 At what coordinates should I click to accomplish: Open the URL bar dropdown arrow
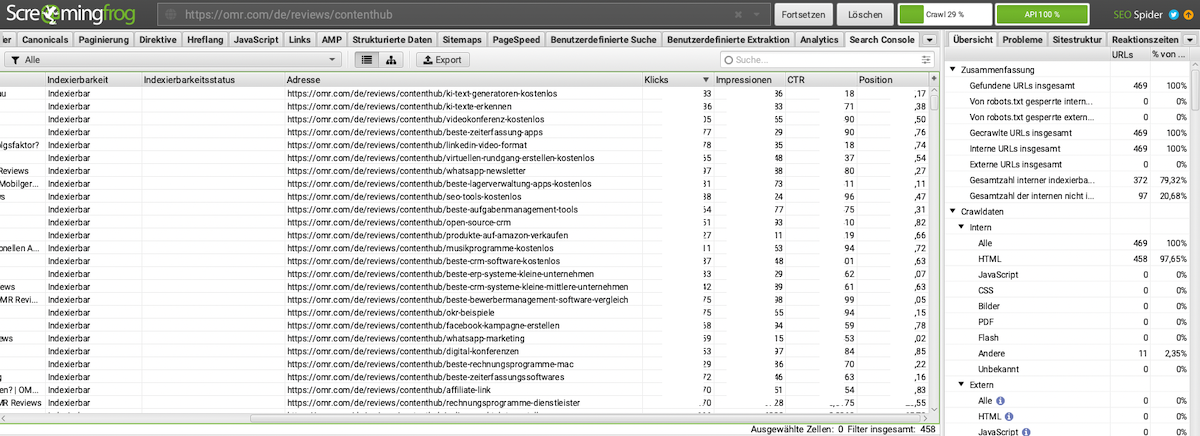click(756, 15)
